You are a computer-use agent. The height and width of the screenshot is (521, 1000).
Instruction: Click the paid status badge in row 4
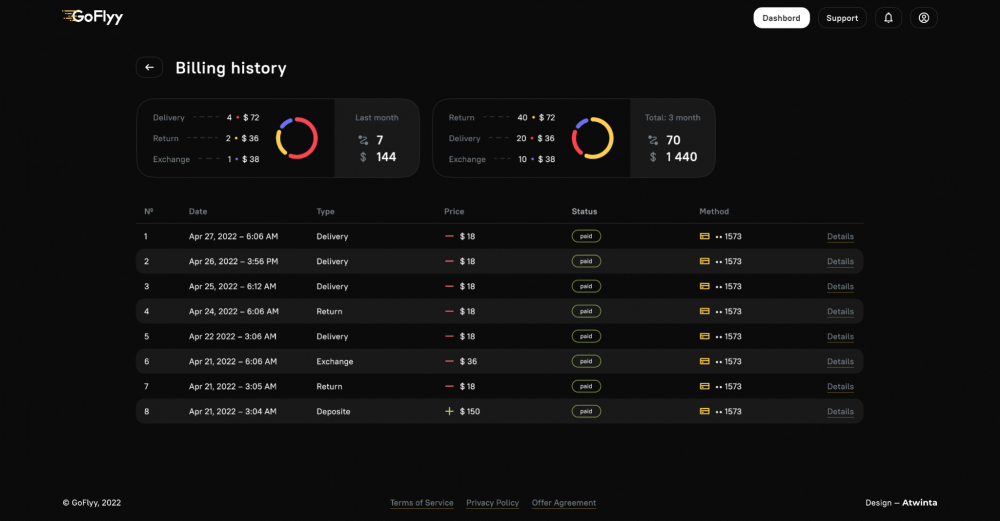coord(586,311)
